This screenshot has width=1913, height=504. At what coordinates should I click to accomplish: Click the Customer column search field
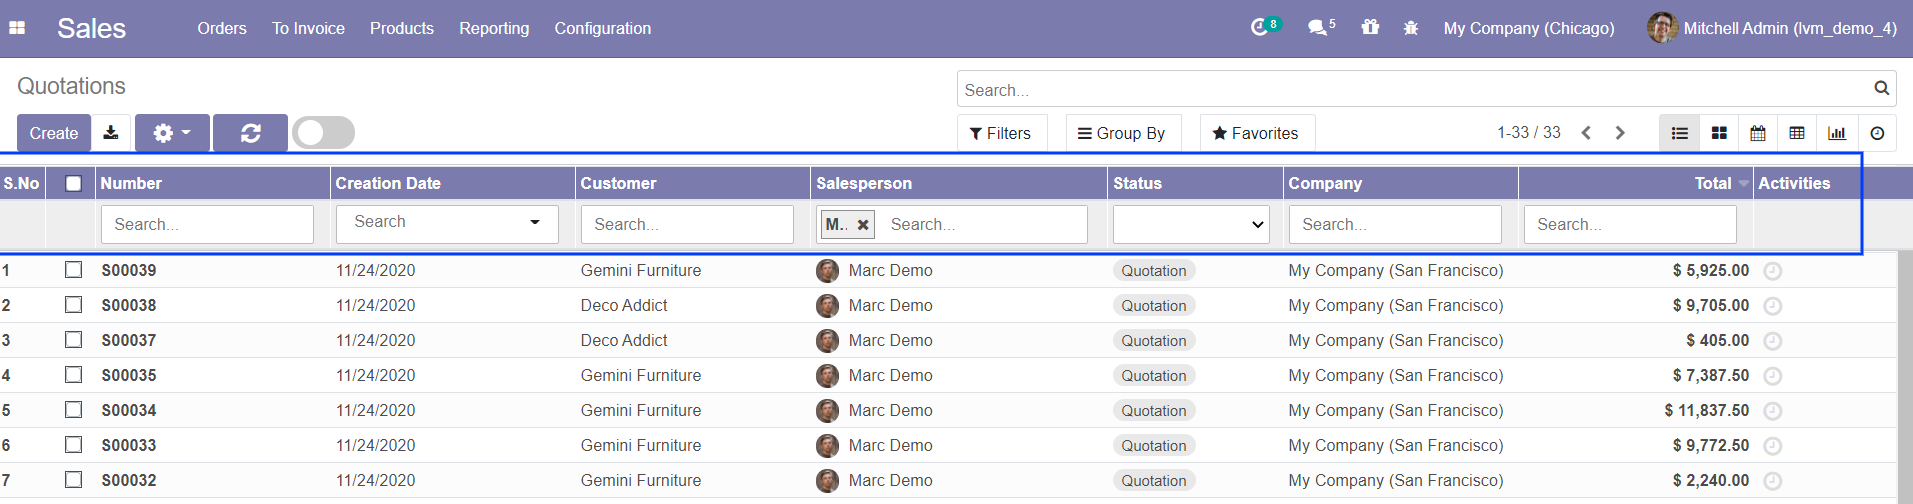tap(687, 225)
